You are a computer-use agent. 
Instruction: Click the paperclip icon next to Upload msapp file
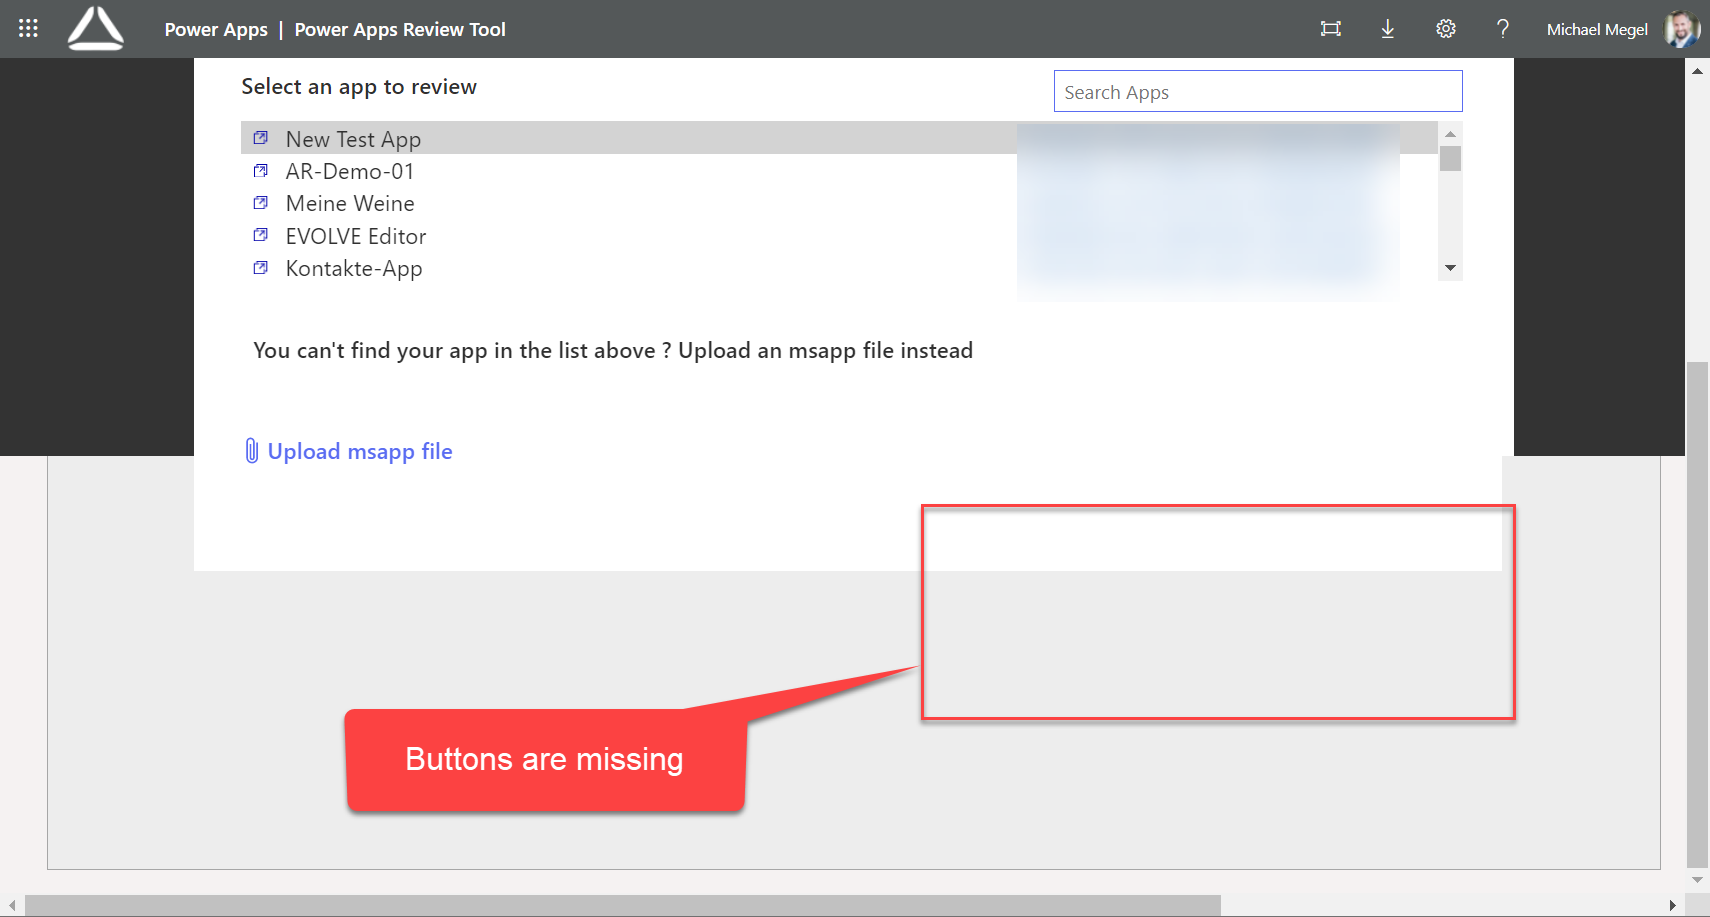click(251, 451)
